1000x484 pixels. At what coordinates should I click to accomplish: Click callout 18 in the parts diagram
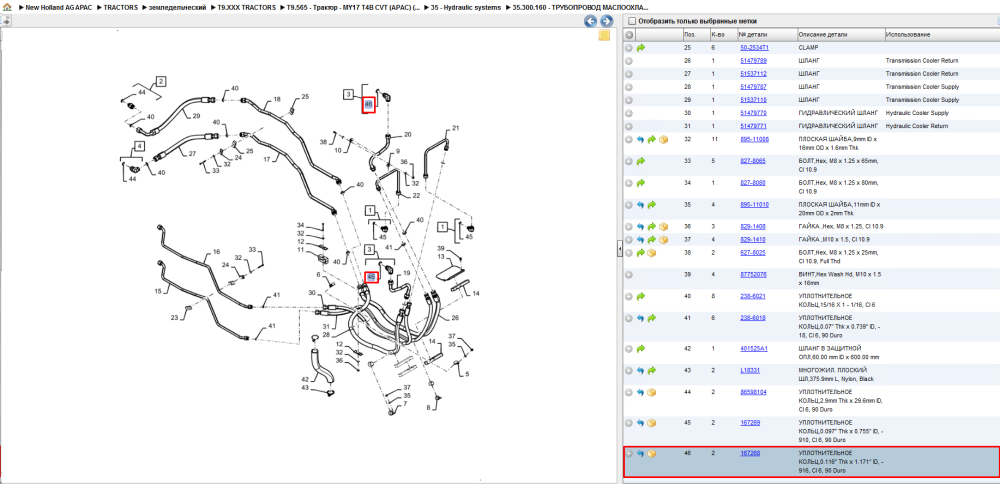click(x=277, y=99)
